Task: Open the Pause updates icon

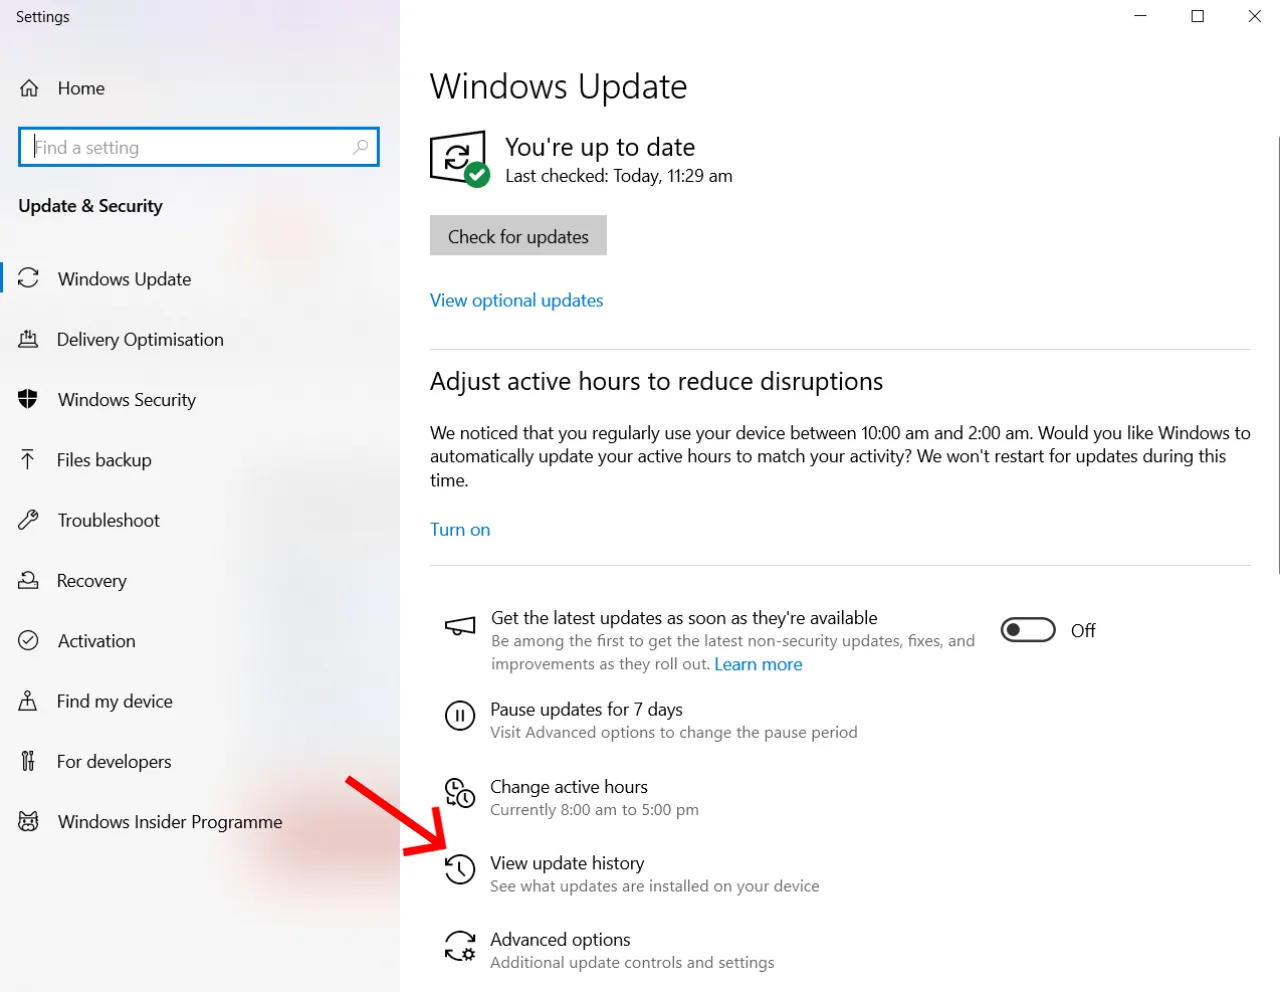Action: coord(459,716)
